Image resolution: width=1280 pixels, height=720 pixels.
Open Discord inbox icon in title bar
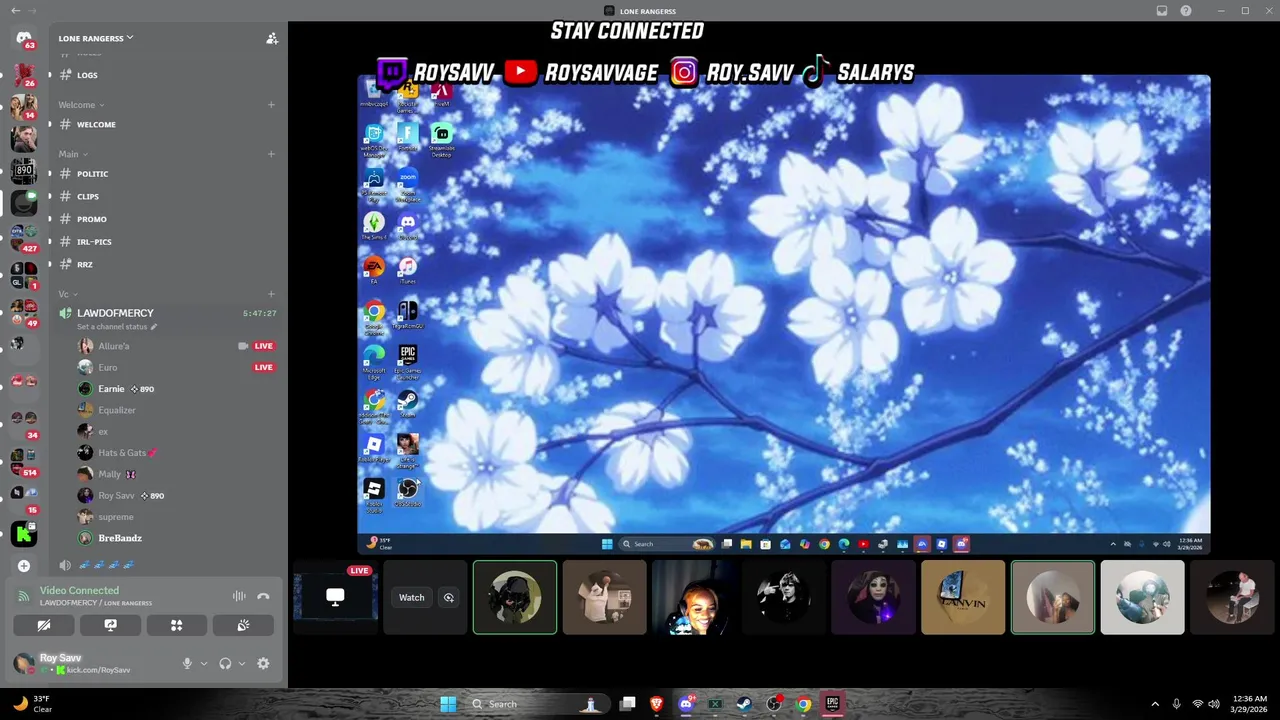point(1161,11)
